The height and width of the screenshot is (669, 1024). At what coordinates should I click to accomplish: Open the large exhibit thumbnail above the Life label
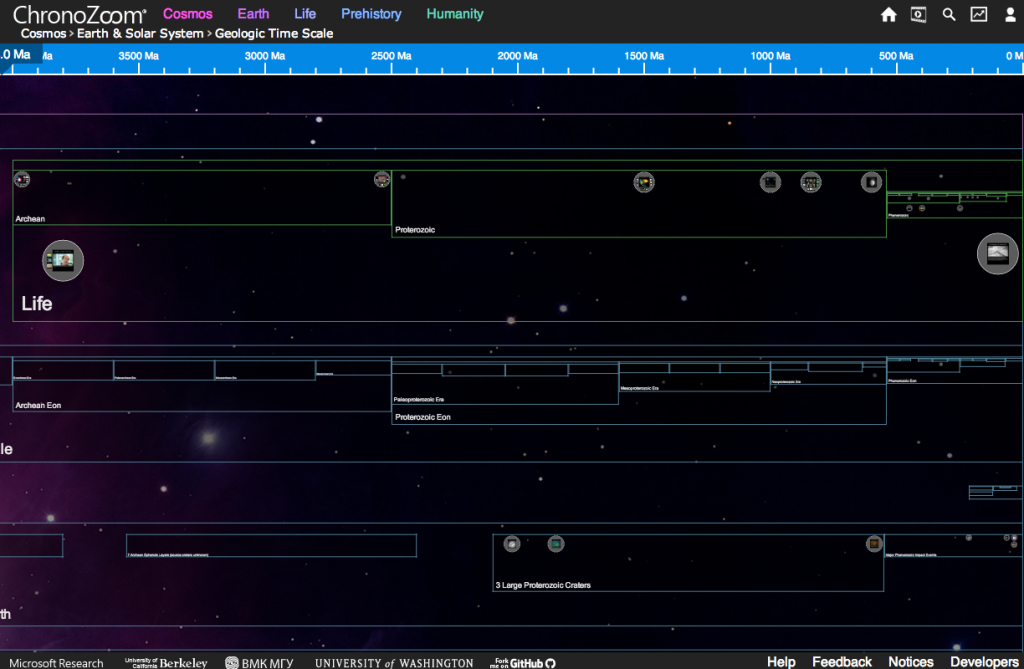(63, 261)
